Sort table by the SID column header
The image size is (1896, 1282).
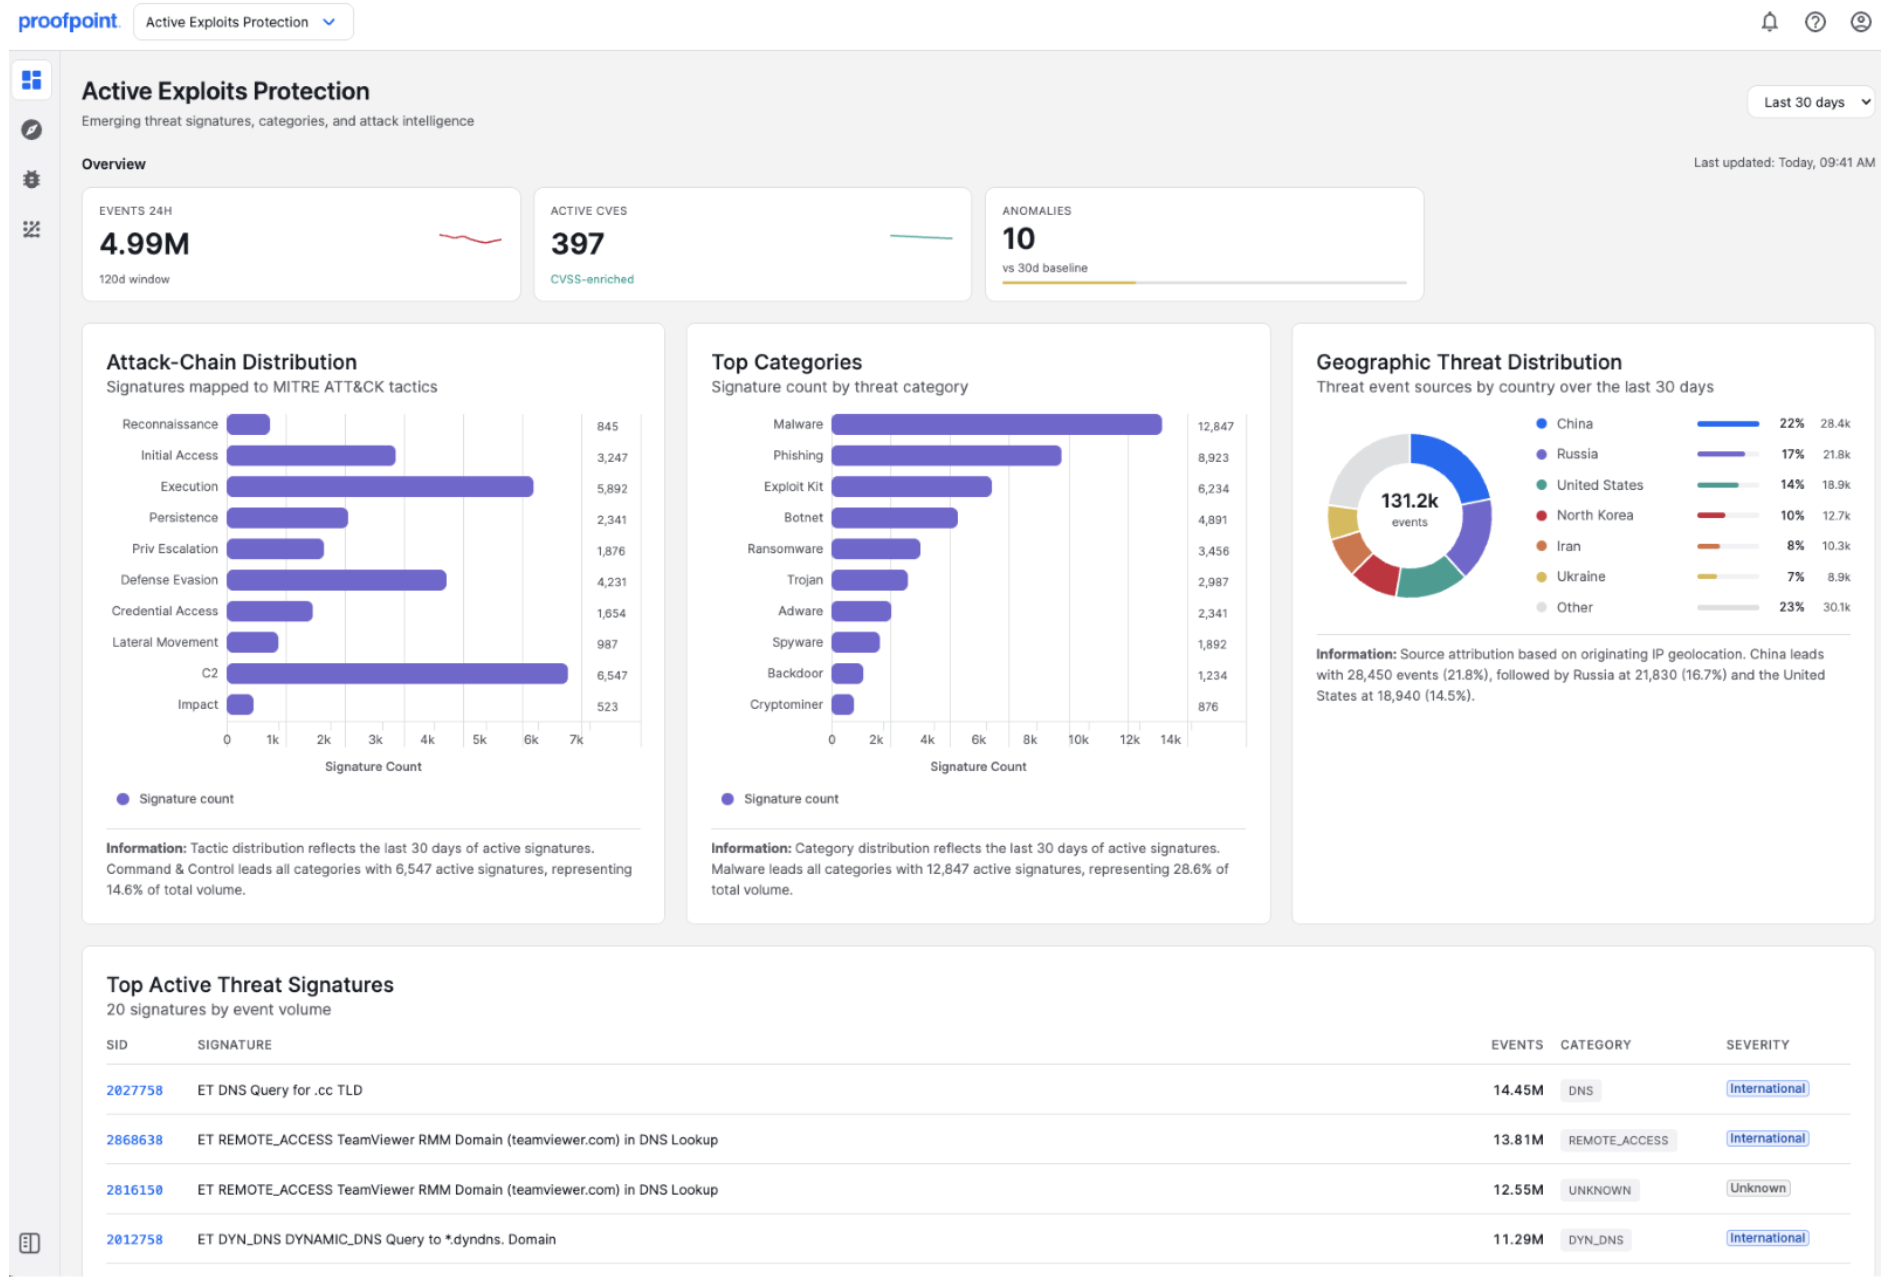click(117, 1045)
